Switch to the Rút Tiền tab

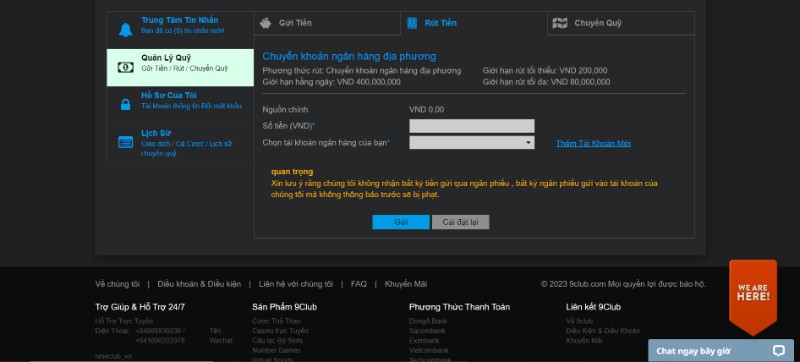coord(474,23)
